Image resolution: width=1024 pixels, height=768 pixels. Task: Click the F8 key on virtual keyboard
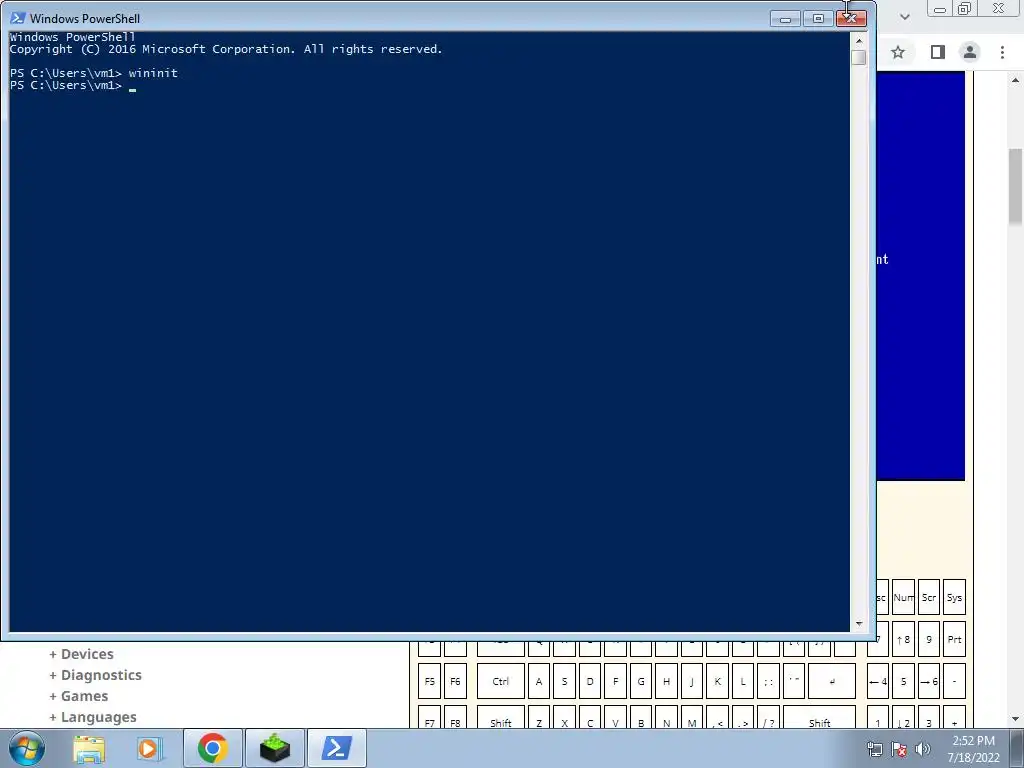[455, 718]
